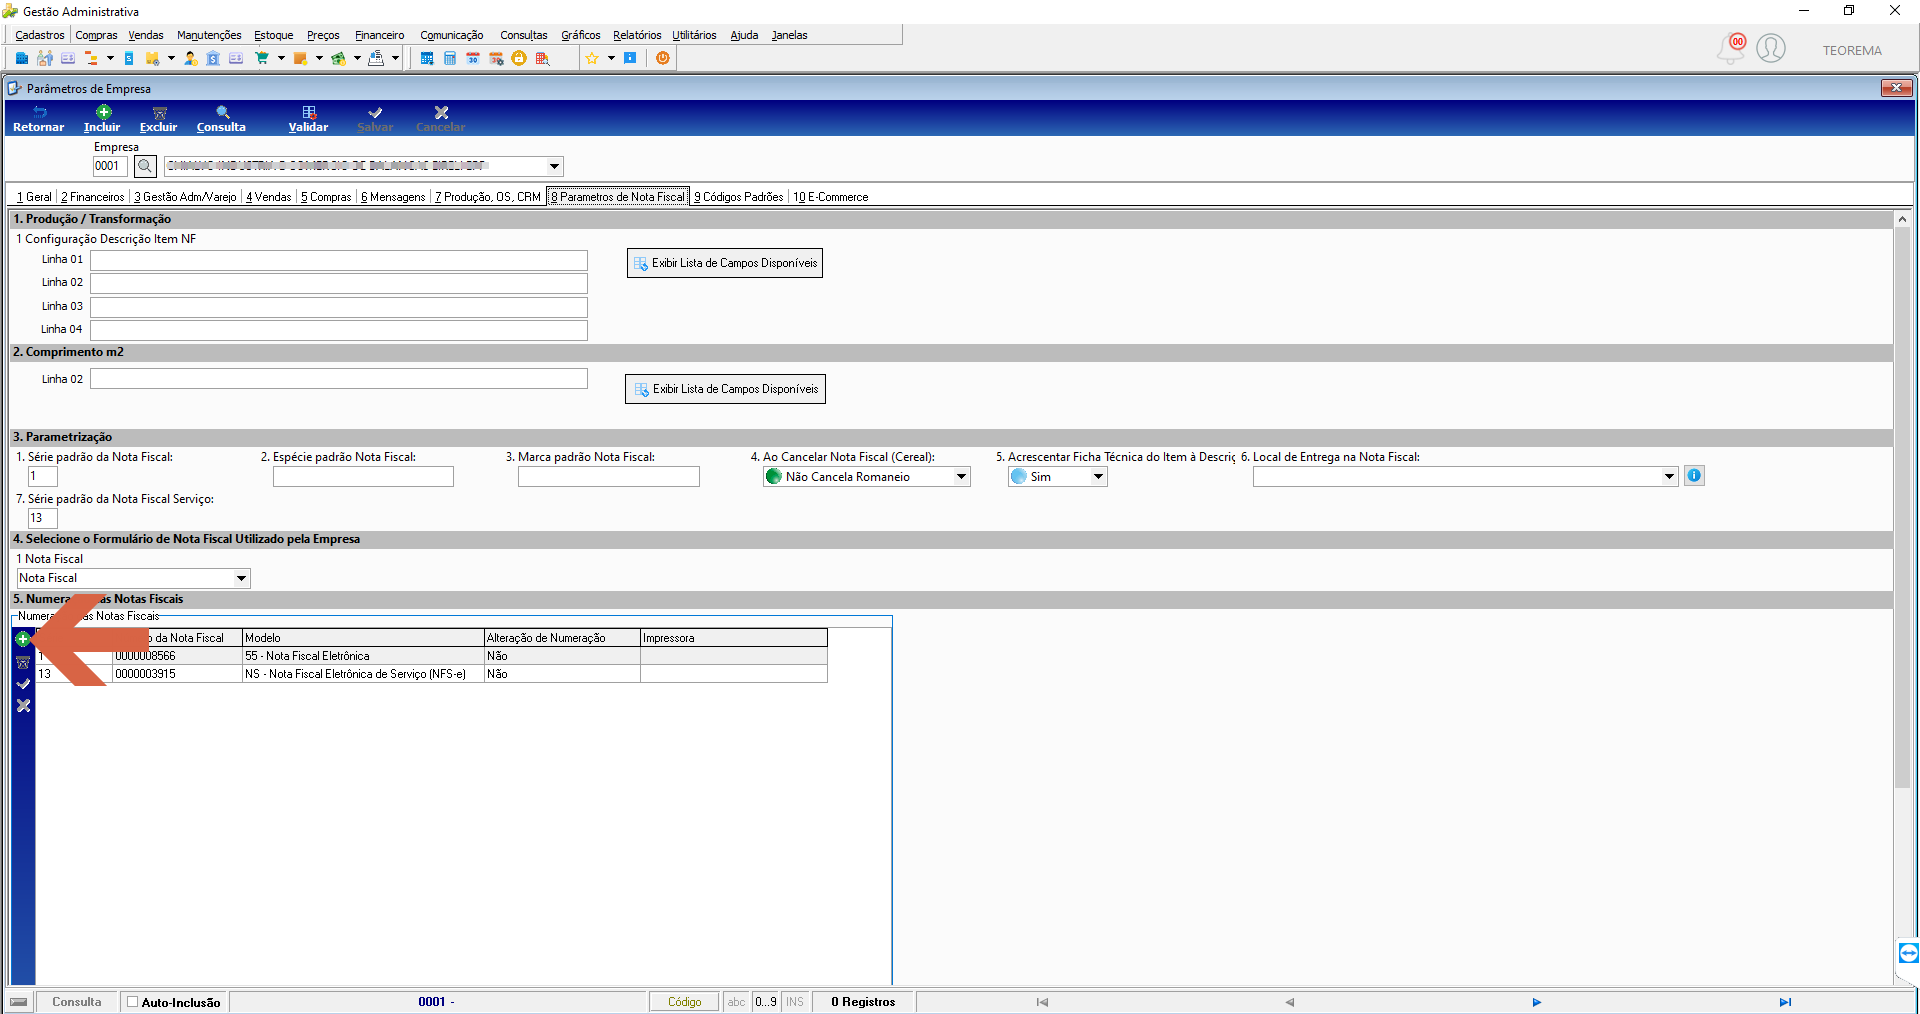1920x1014 pixels.
Task: Expand the Empresa name dropdown
Action: click(x=555, y=166)
